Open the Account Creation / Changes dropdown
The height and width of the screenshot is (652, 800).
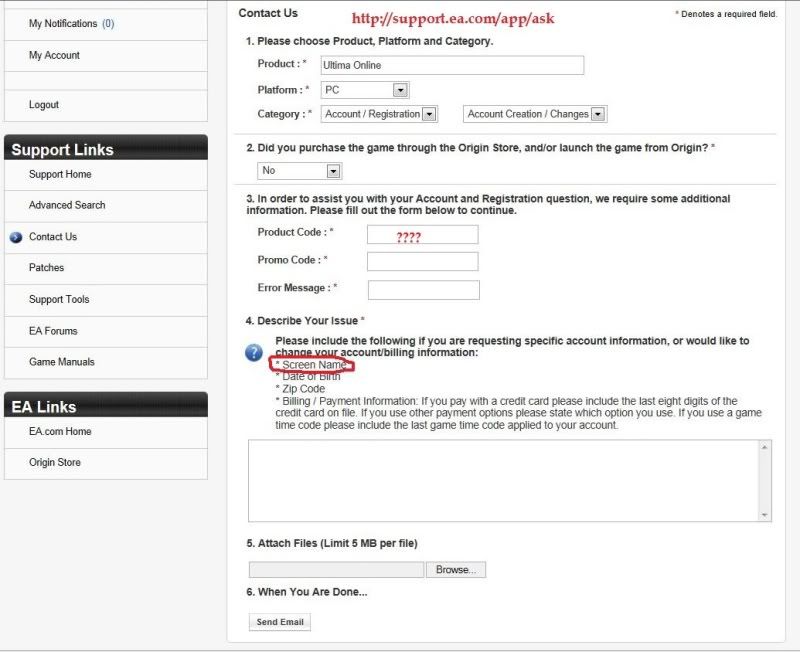535,114
